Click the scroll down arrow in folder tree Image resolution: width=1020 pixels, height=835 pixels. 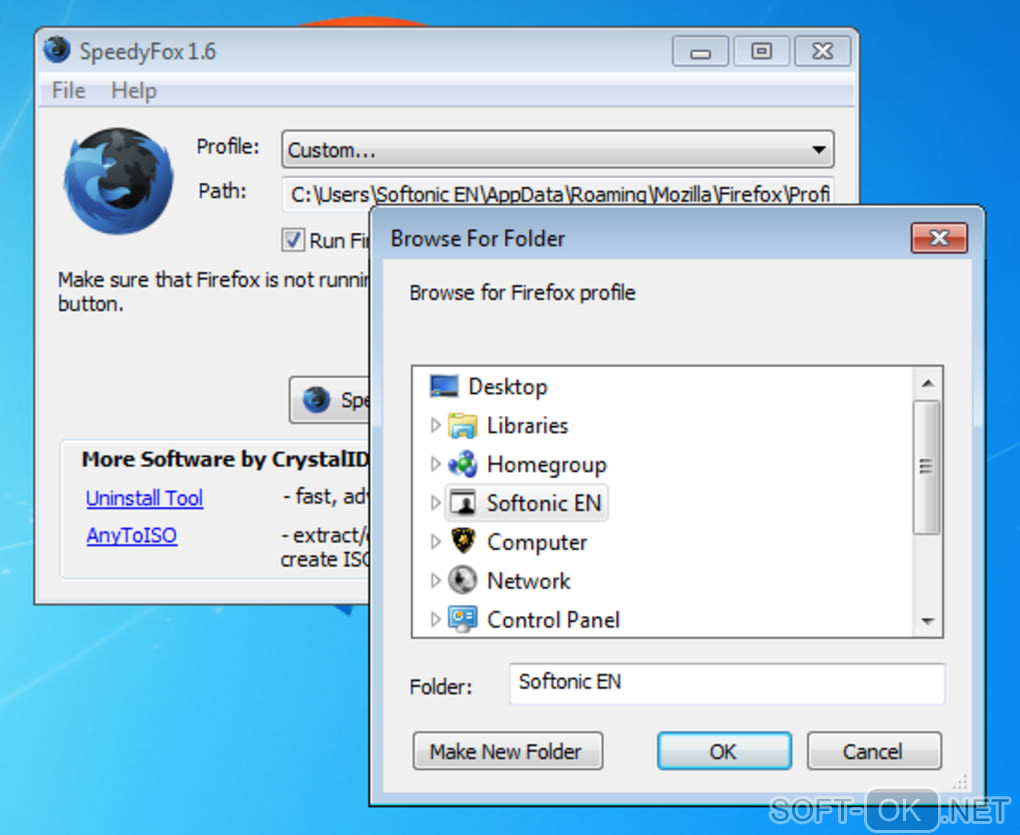928,621
